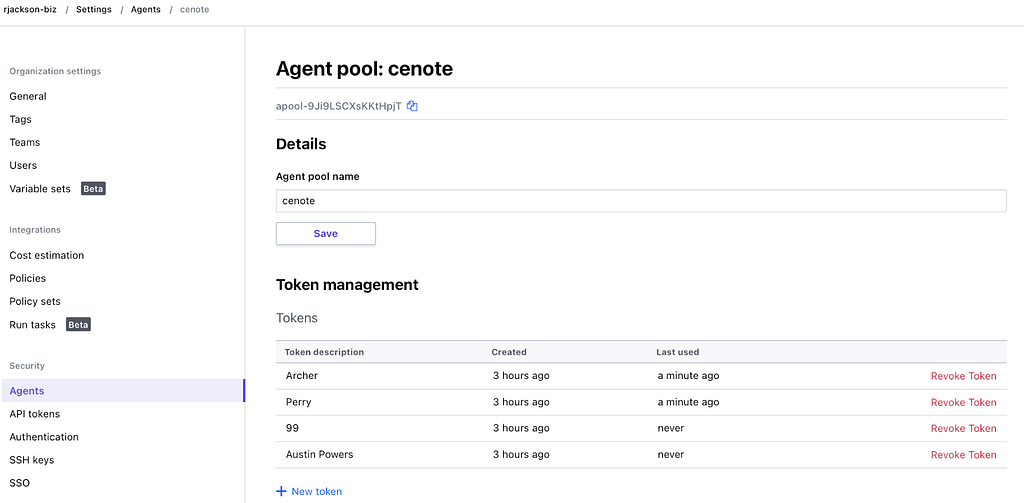Save the agent pool name
Viewport: 1024px width, 503px height.
[x=326, y=234]
